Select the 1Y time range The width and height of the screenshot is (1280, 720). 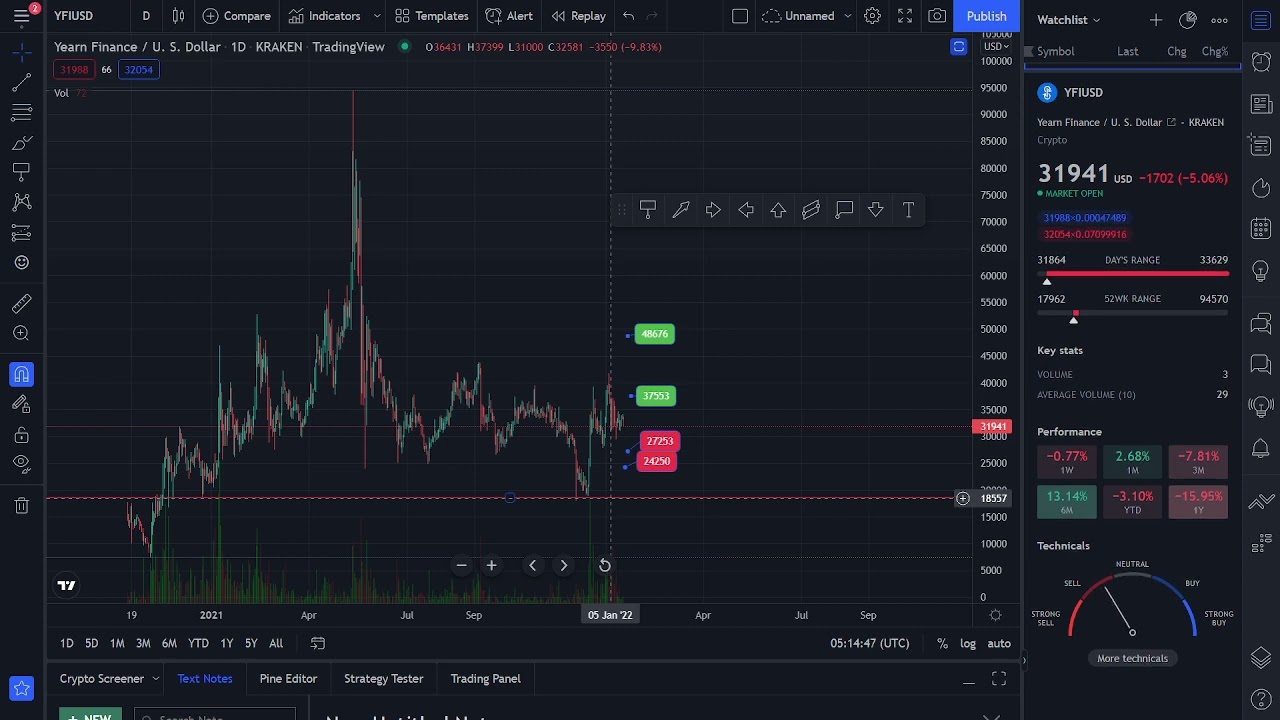pyautogui.click(x=227, y=643)
